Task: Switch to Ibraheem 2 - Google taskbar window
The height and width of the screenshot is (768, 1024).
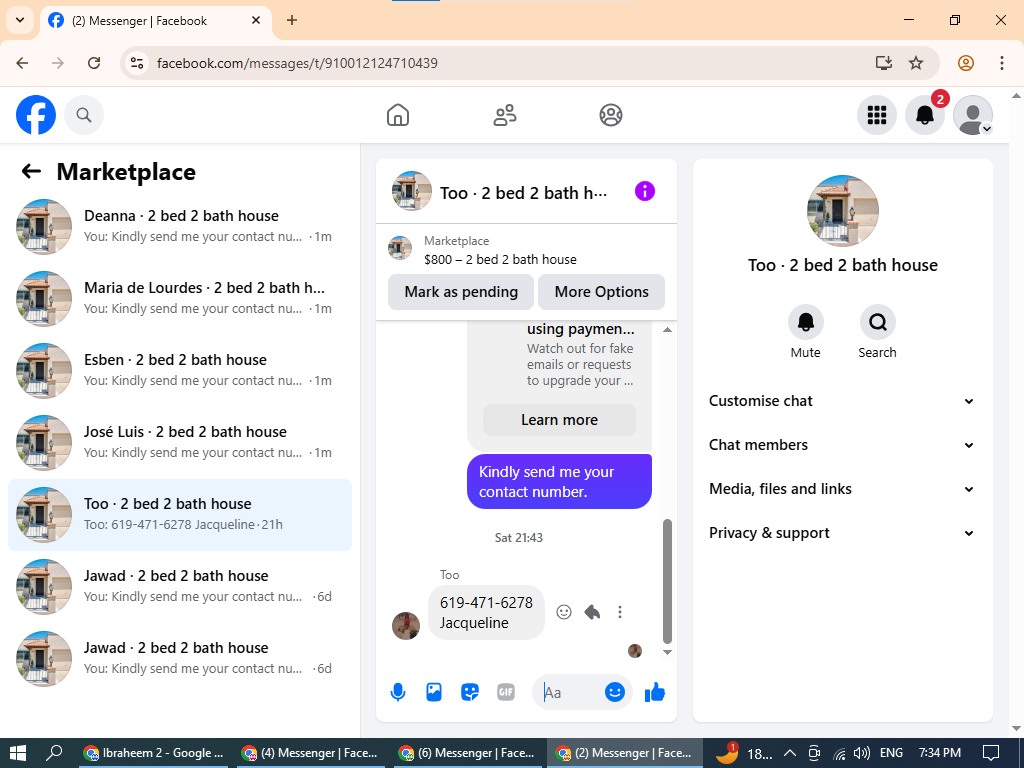Action: point(153,753)
